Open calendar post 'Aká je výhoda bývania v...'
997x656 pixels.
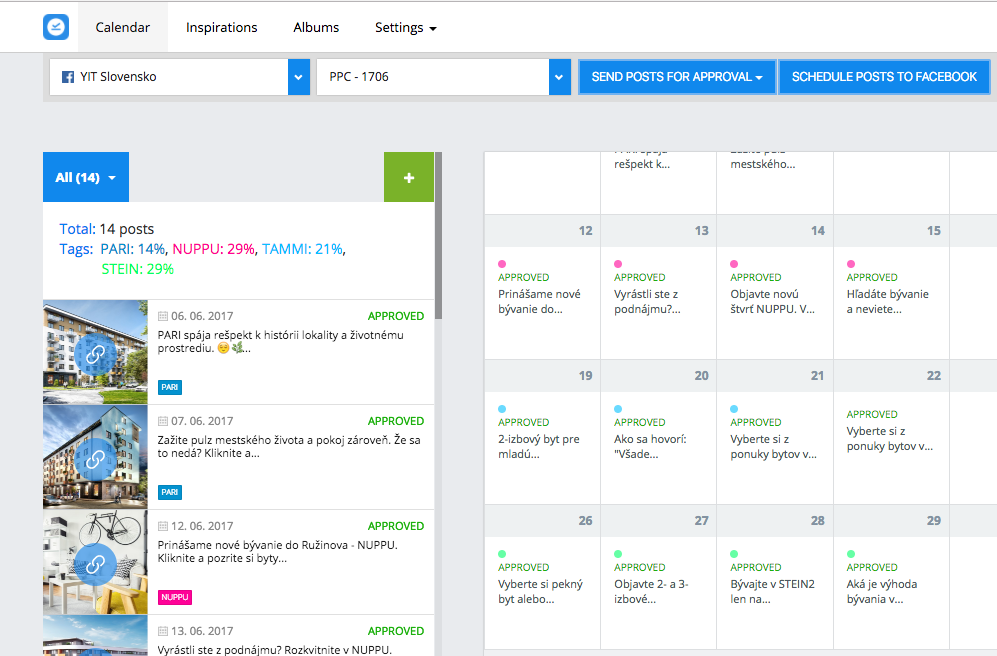[882, 592]
